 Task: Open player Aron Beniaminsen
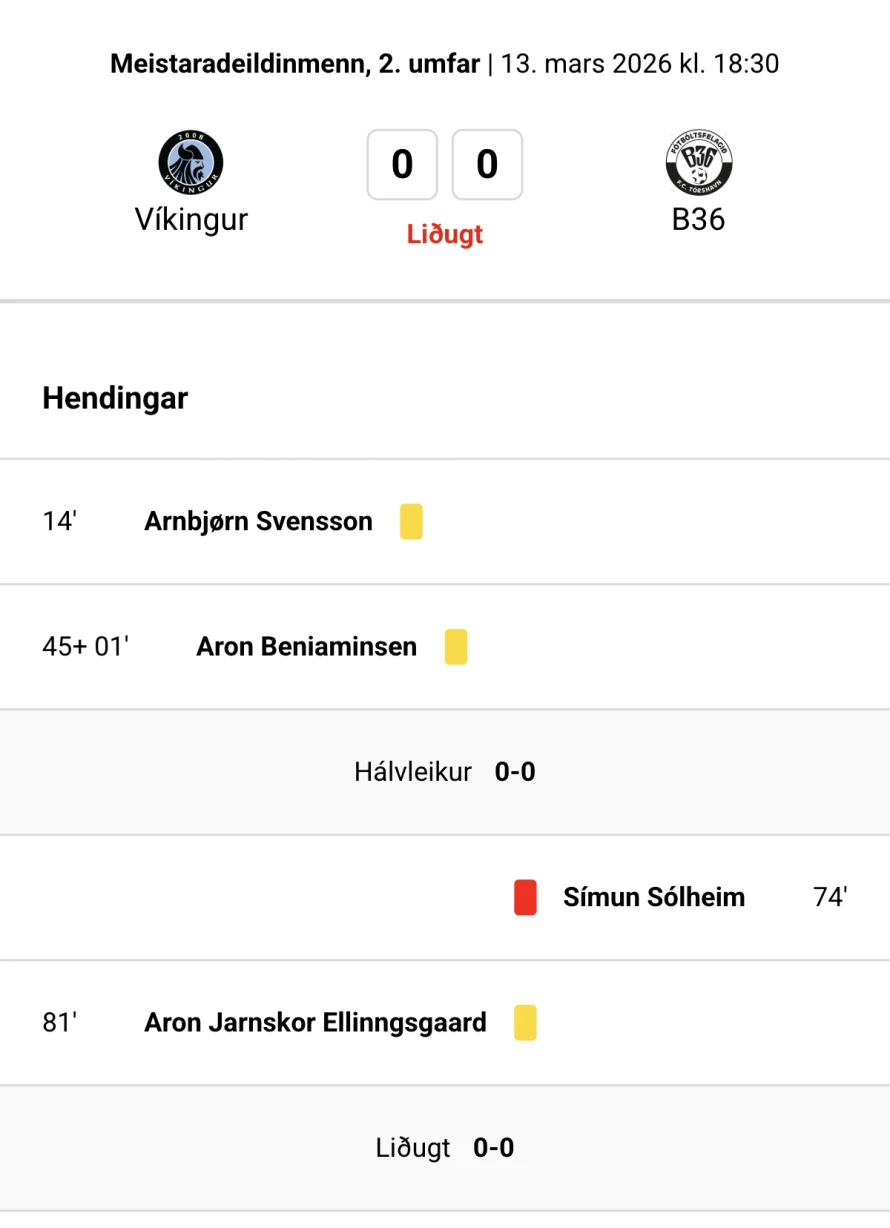(306, 647)
